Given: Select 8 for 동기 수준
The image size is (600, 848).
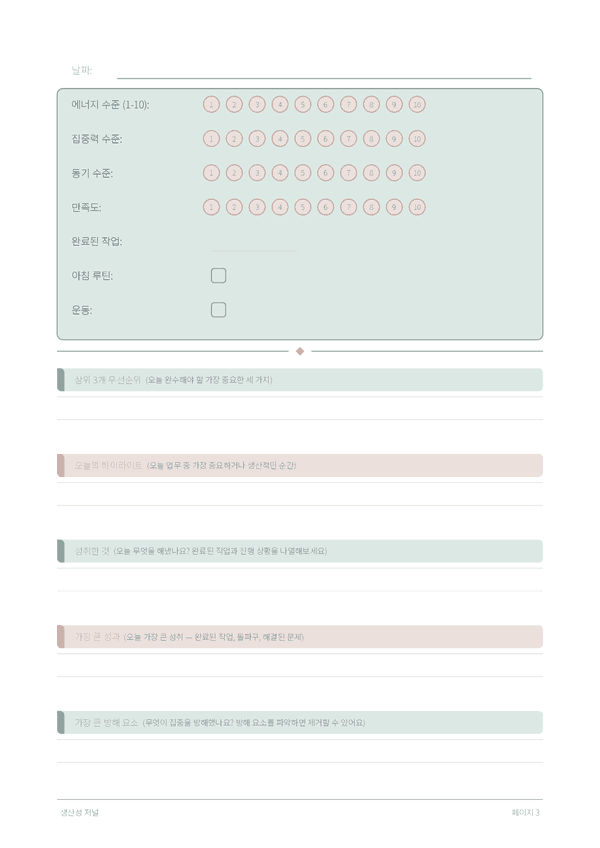Looking at the screenshot, I should point(371,173).
